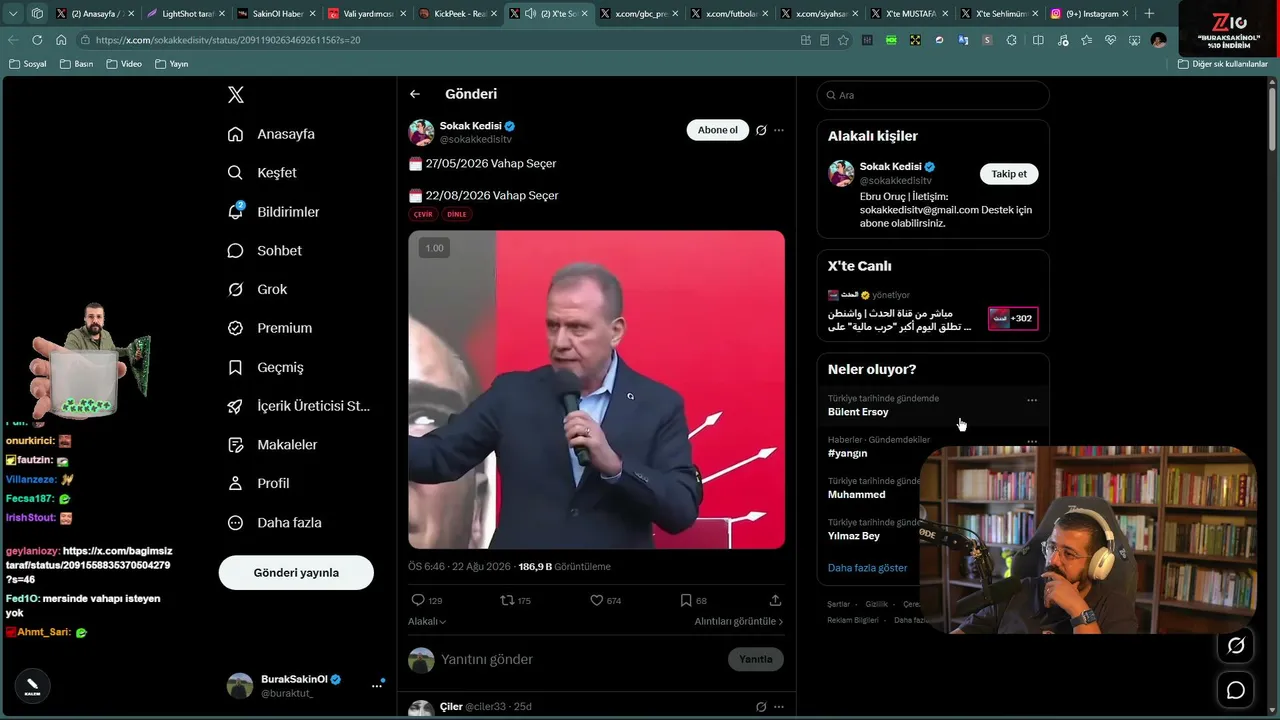Open the Video bookmarks folder
This screenshot has width=1280, height=720.
pos(124,64)
